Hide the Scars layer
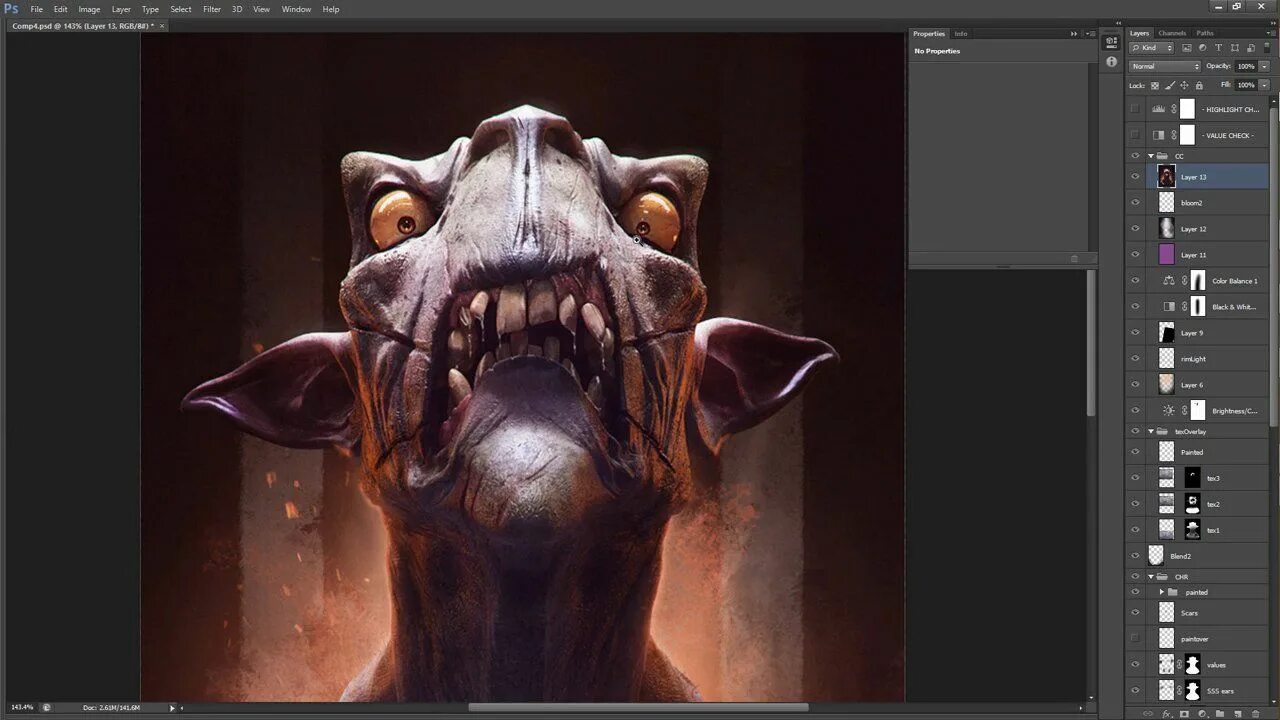 pos(1135,613)
